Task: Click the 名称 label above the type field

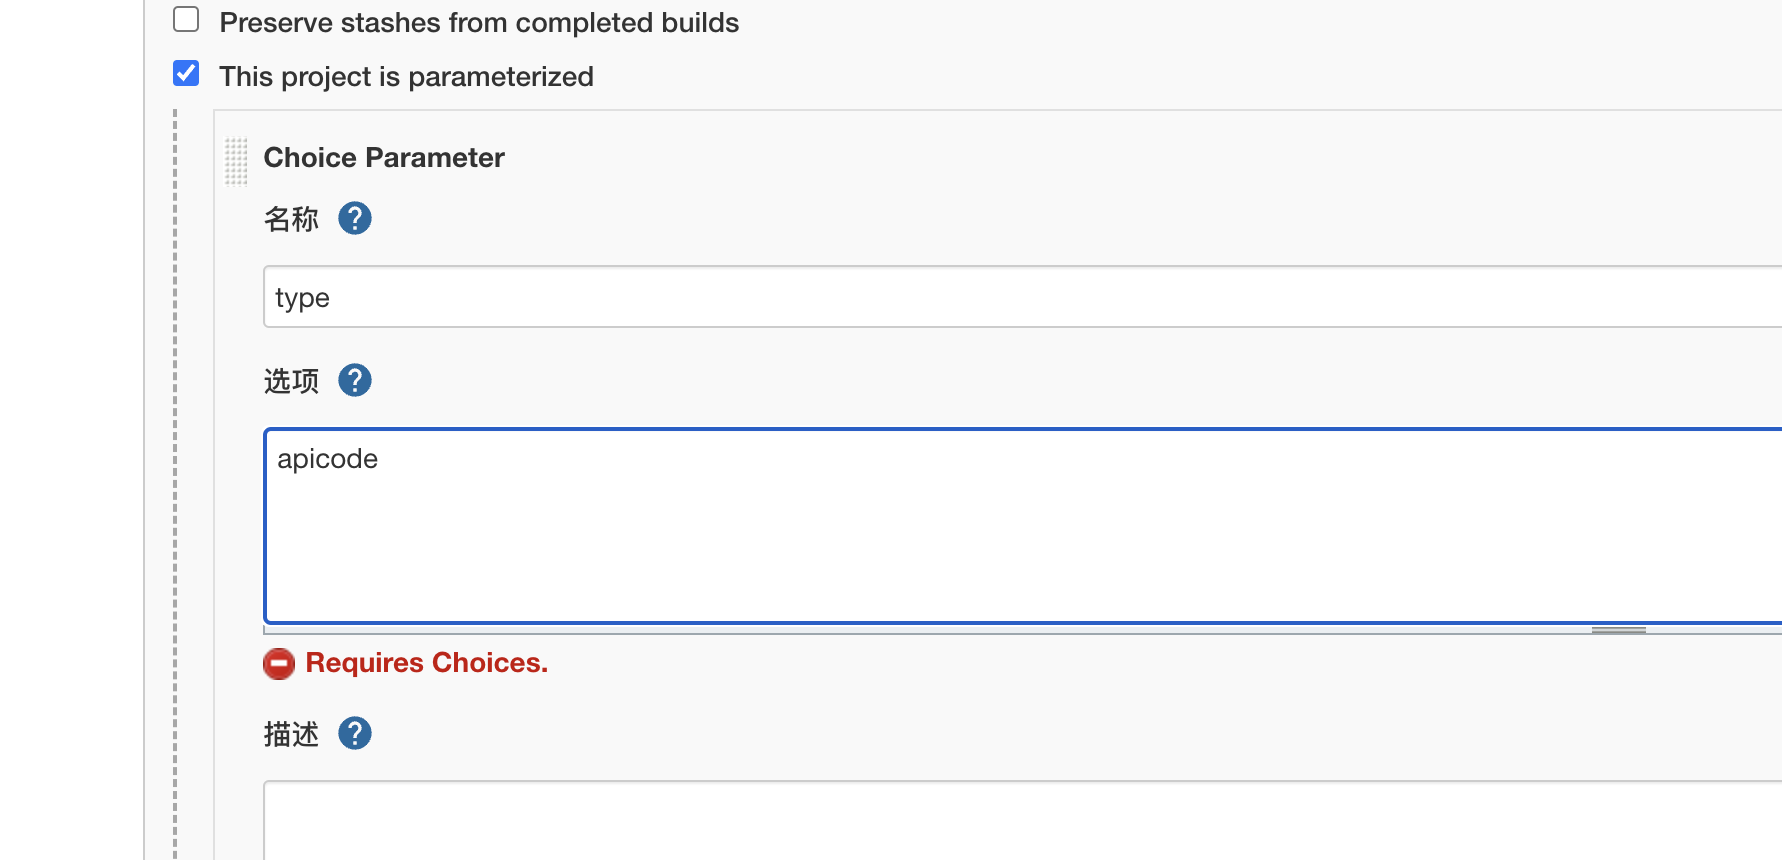Action: click(x=290, y=219)
